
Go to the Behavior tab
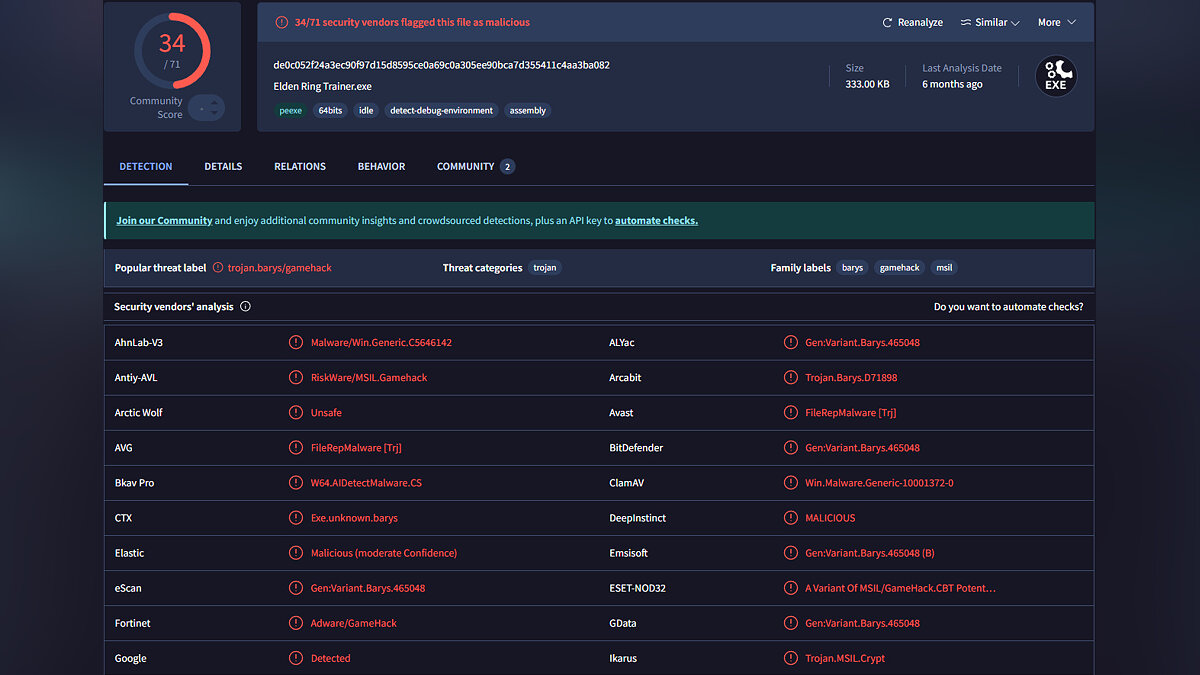pyautogui.click(x=381, y=166)
